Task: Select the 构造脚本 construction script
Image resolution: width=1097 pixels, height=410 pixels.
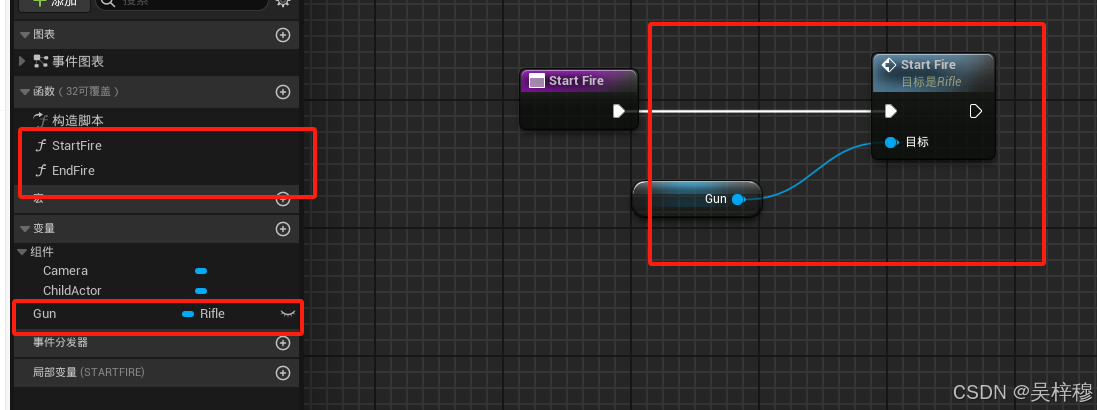Action: (78, 120)
